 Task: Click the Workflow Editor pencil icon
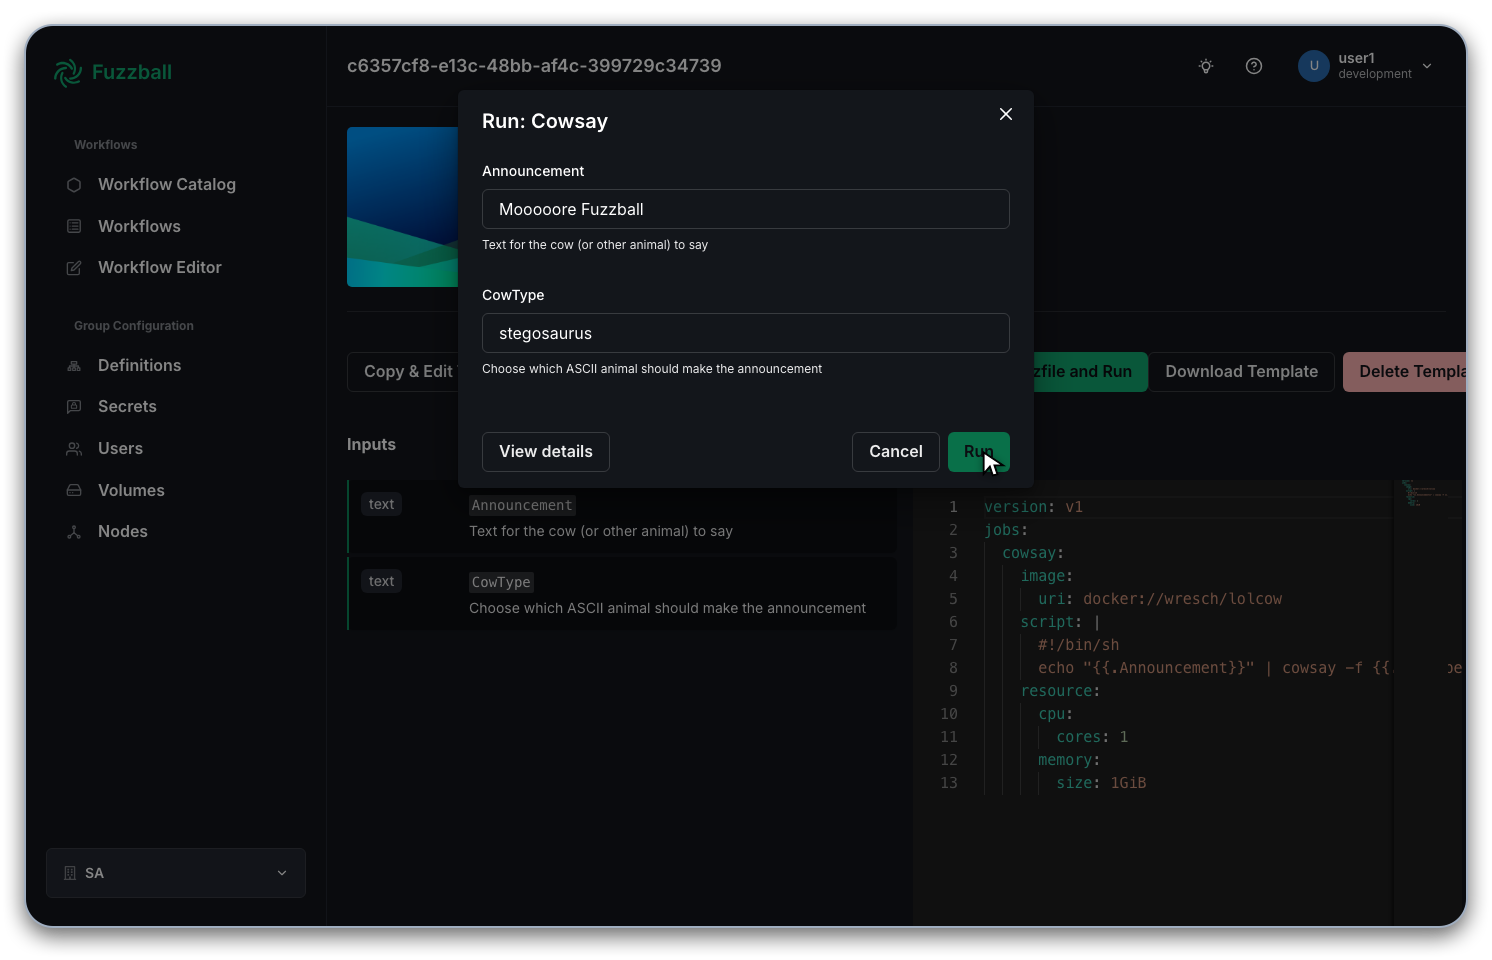tap(74, 268)
